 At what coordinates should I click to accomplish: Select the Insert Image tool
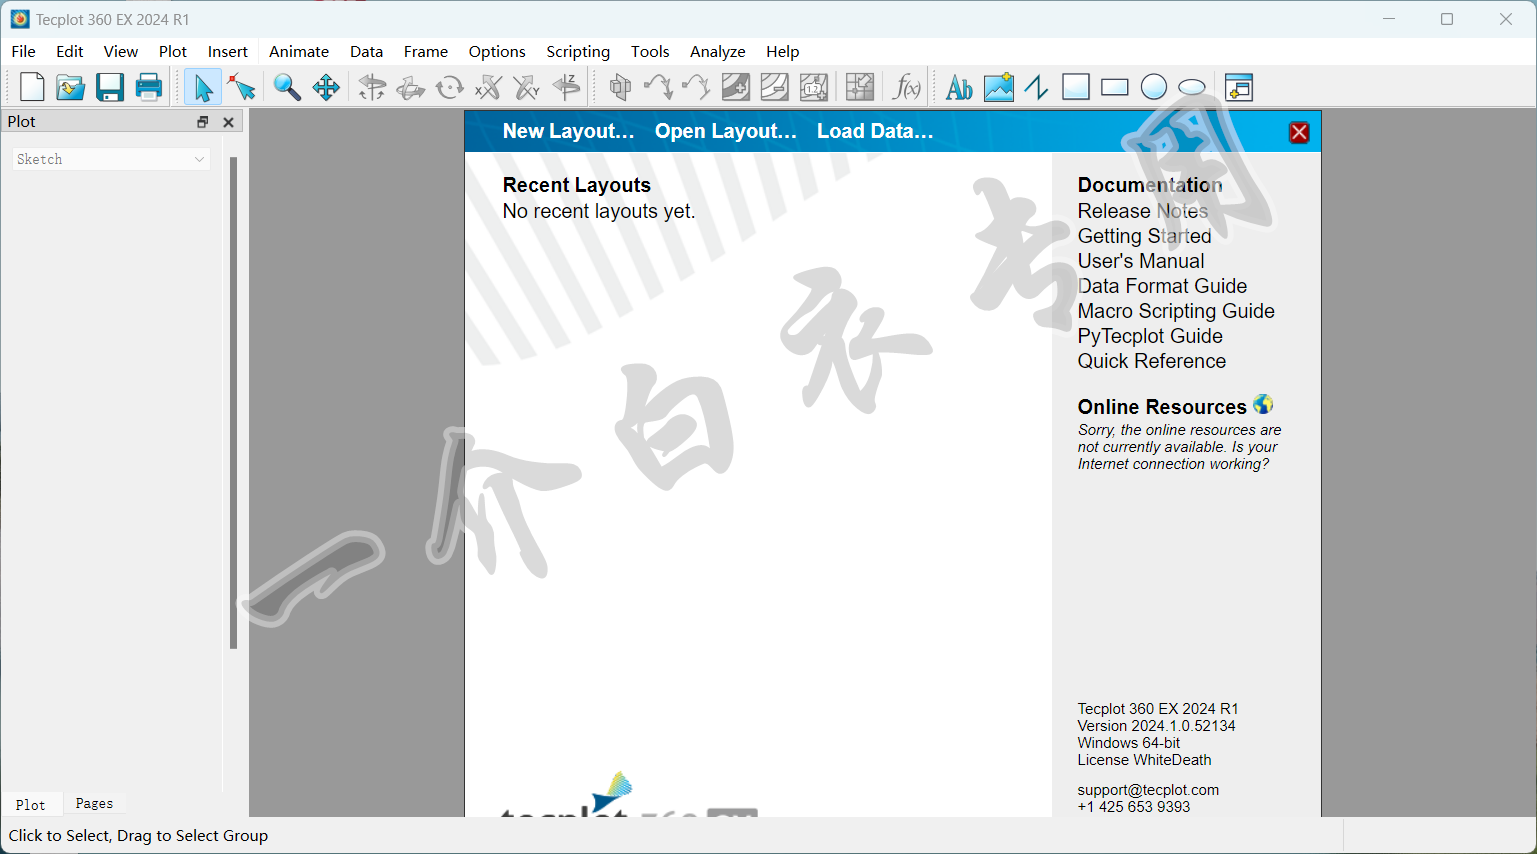(x=998, y=88)
